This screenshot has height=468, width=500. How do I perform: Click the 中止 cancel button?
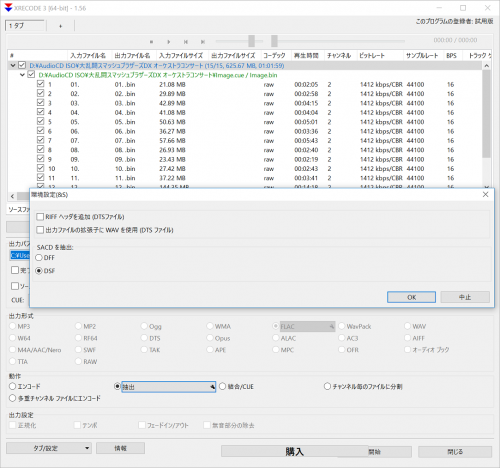[x=465, y=297]
